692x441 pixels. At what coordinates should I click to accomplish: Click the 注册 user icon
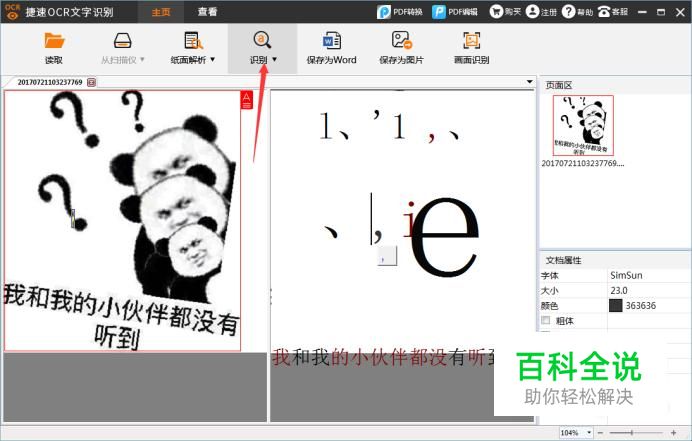pyautogui.click(x=533, y=12)
